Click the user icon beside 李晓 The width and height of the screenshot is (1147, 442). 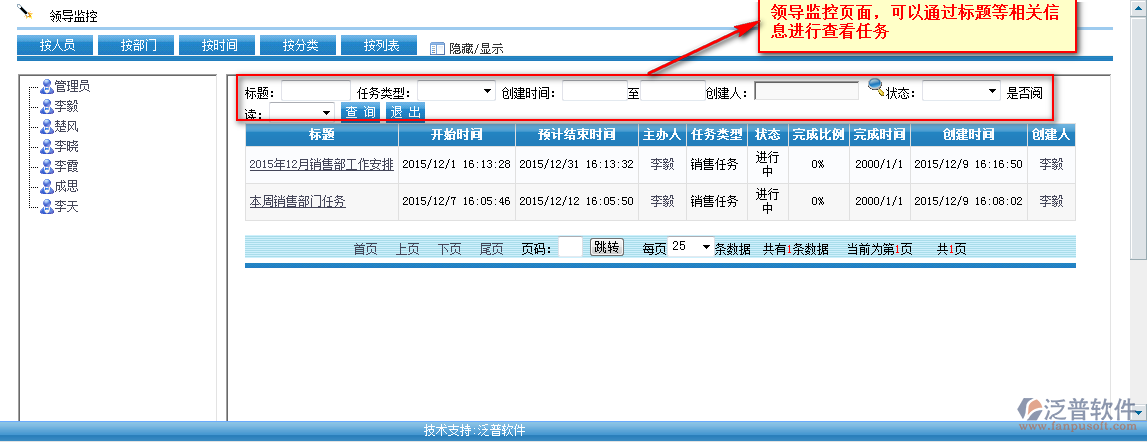[x=46, y=146]
